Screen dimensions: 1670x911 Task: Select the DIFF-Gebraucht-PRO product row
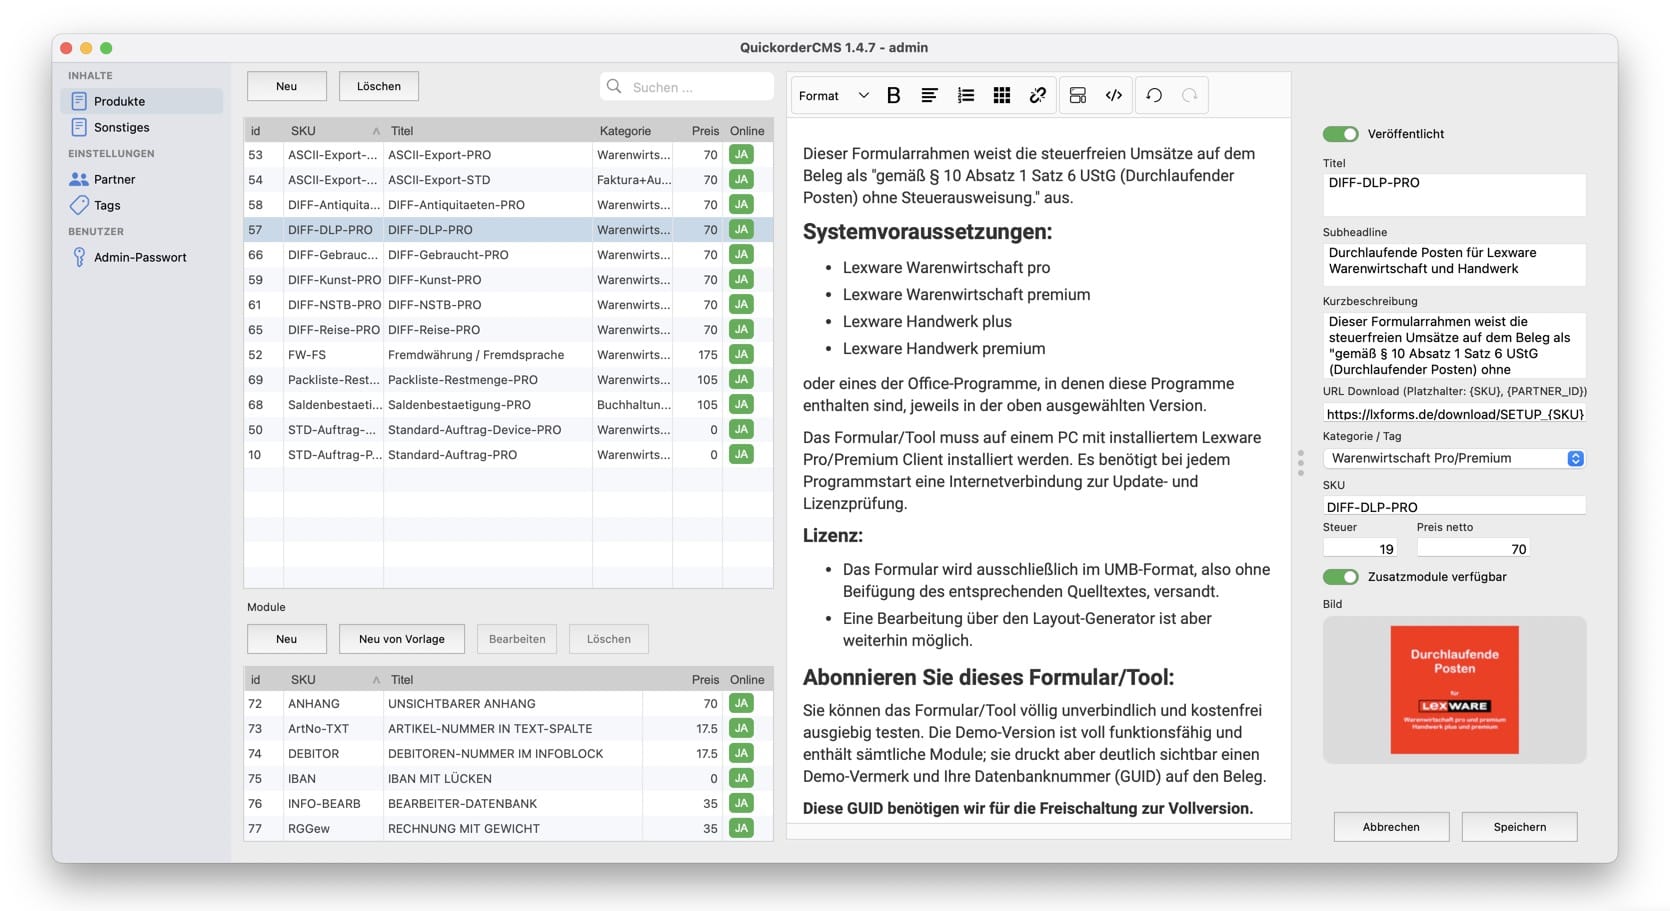point(508,255)
